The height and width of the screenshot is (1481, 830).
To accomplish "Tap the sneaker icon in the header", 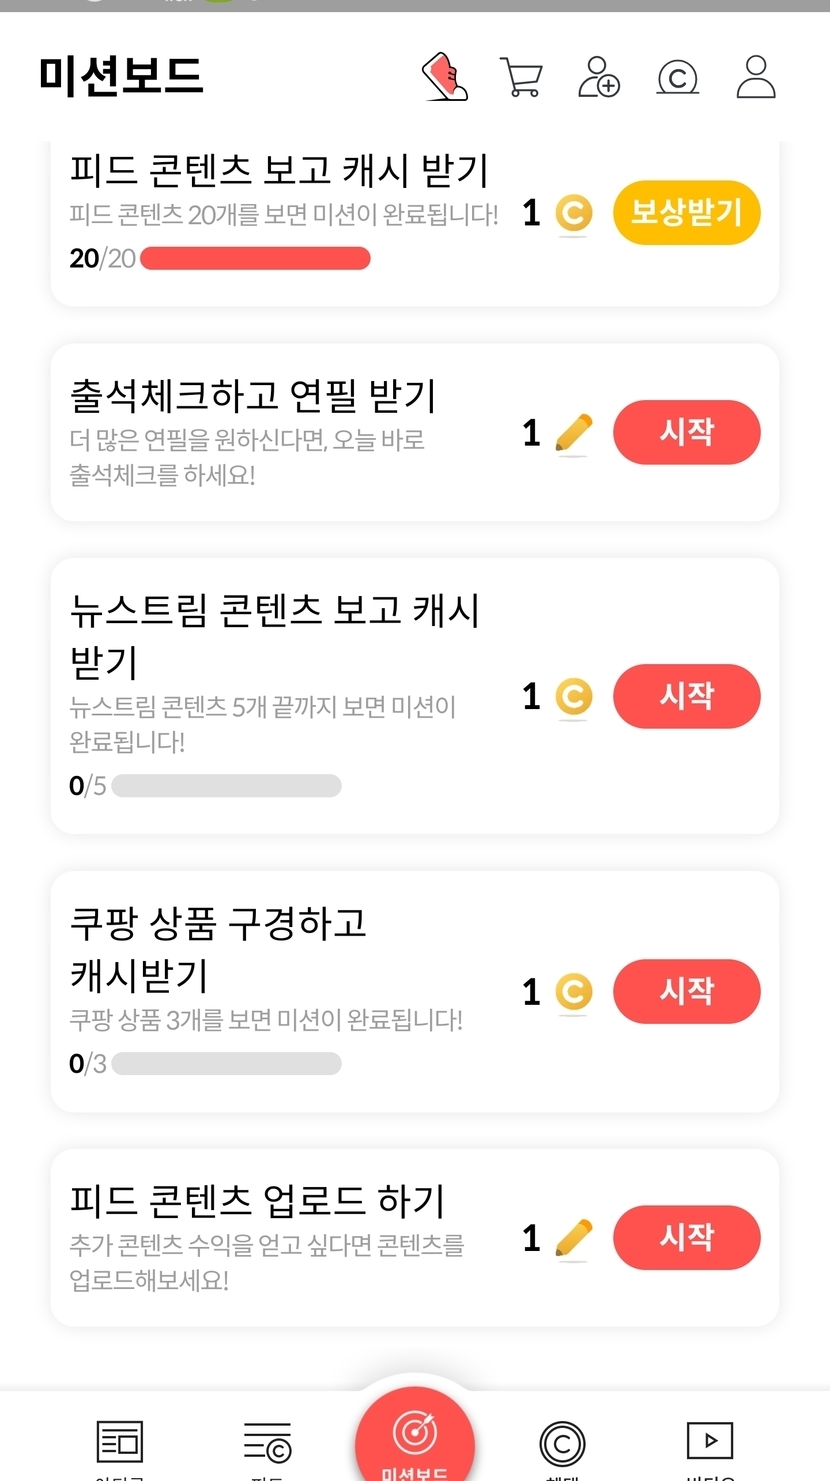I will [x=445, y=77].
